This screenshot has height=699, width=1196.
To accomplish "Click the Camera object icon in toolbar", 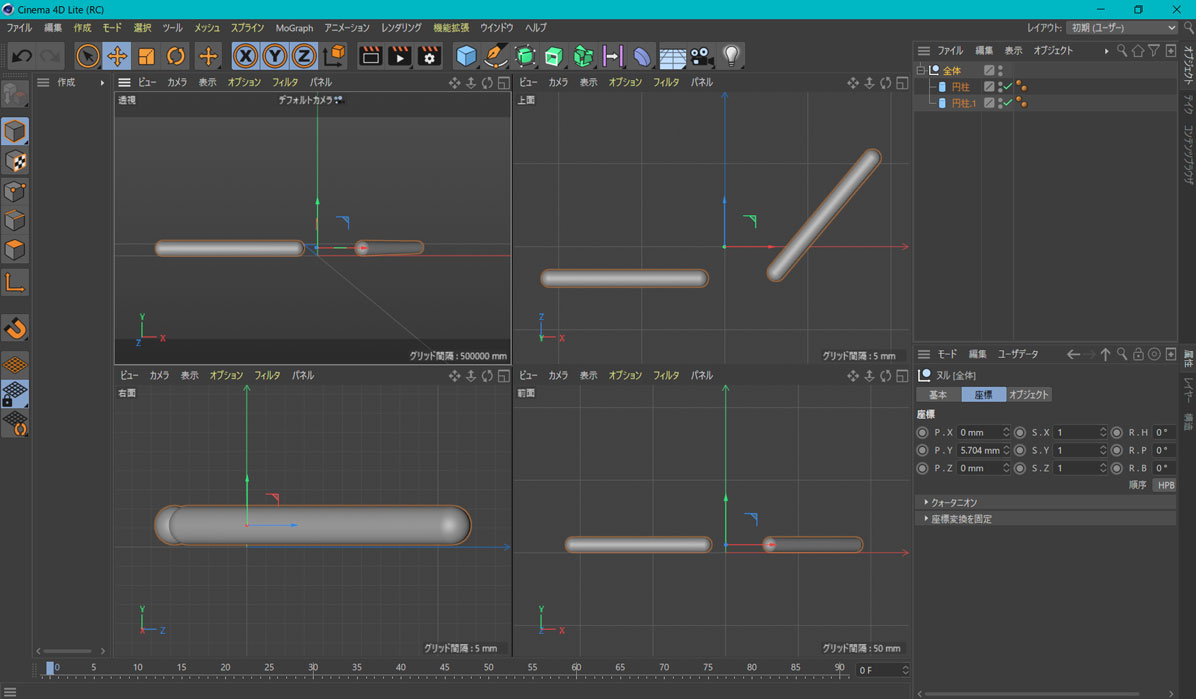I will pos(701,56).
